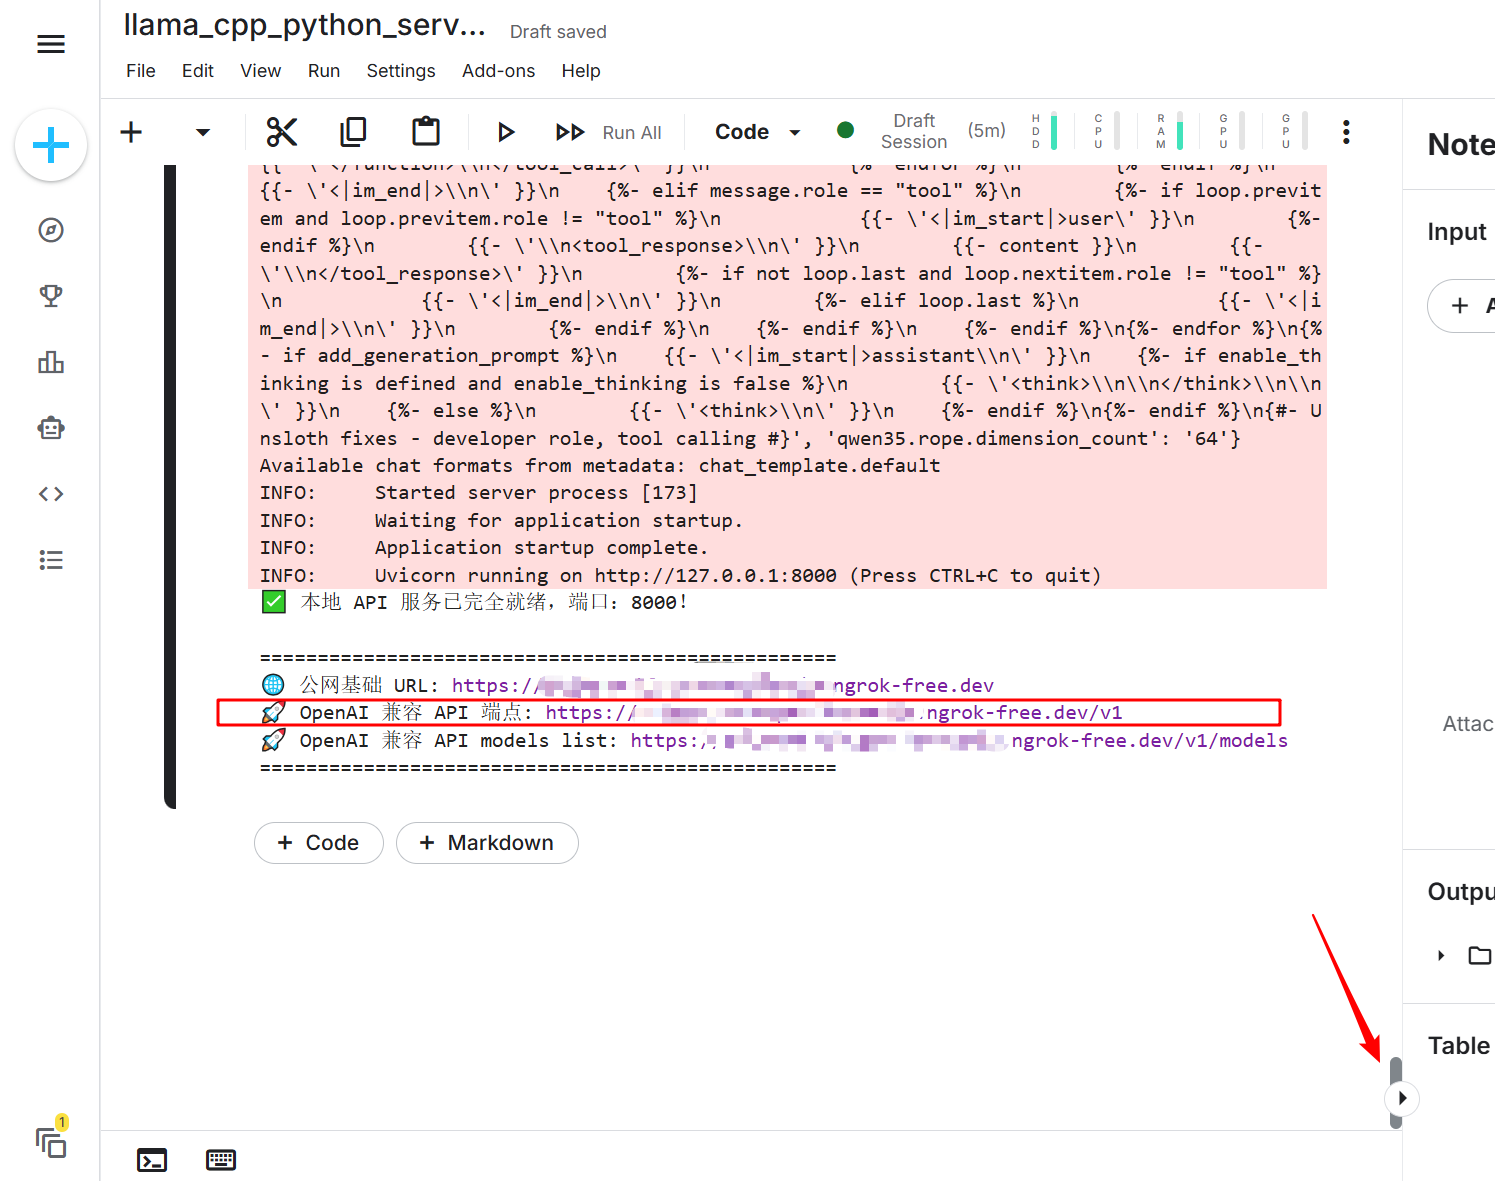The image size is (1495, 1181).
Task: Add a new Markdown cell below
Action: pyautogui.click(x=487, y=843)
